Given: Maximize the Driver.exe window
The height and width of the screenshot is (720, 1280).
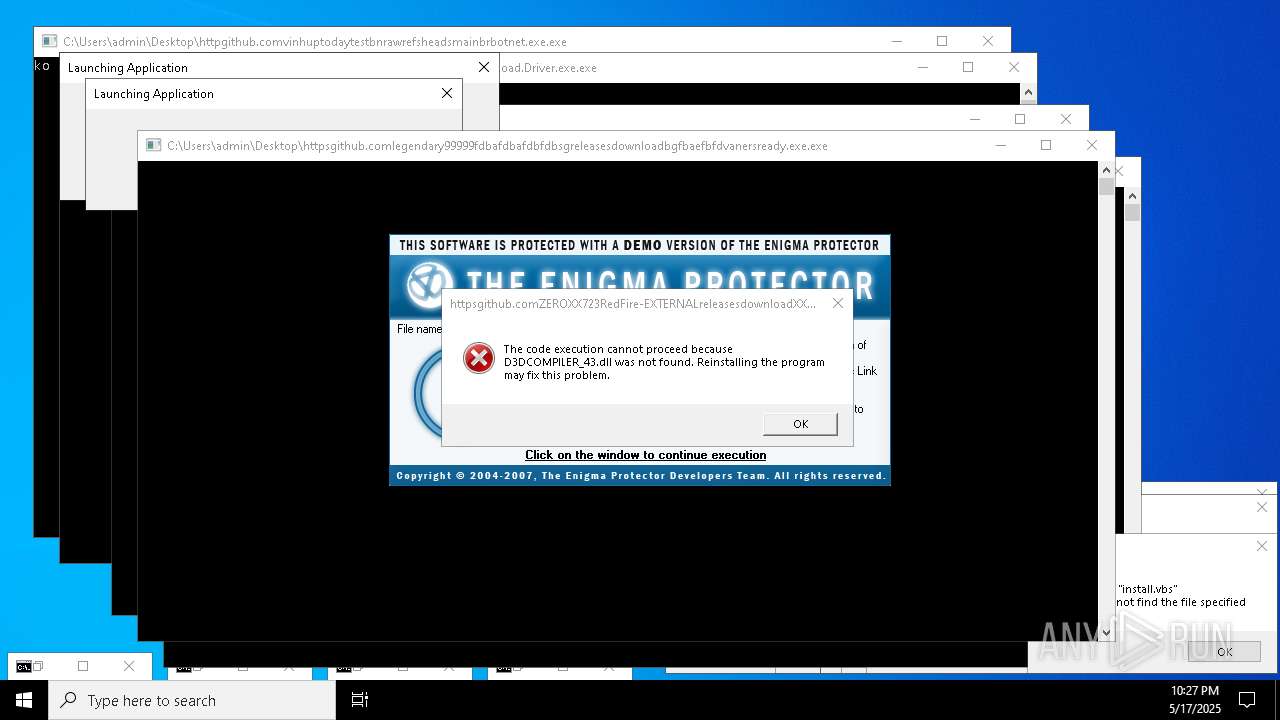Looking at the screenshot, I should click(x=968, y=67).
